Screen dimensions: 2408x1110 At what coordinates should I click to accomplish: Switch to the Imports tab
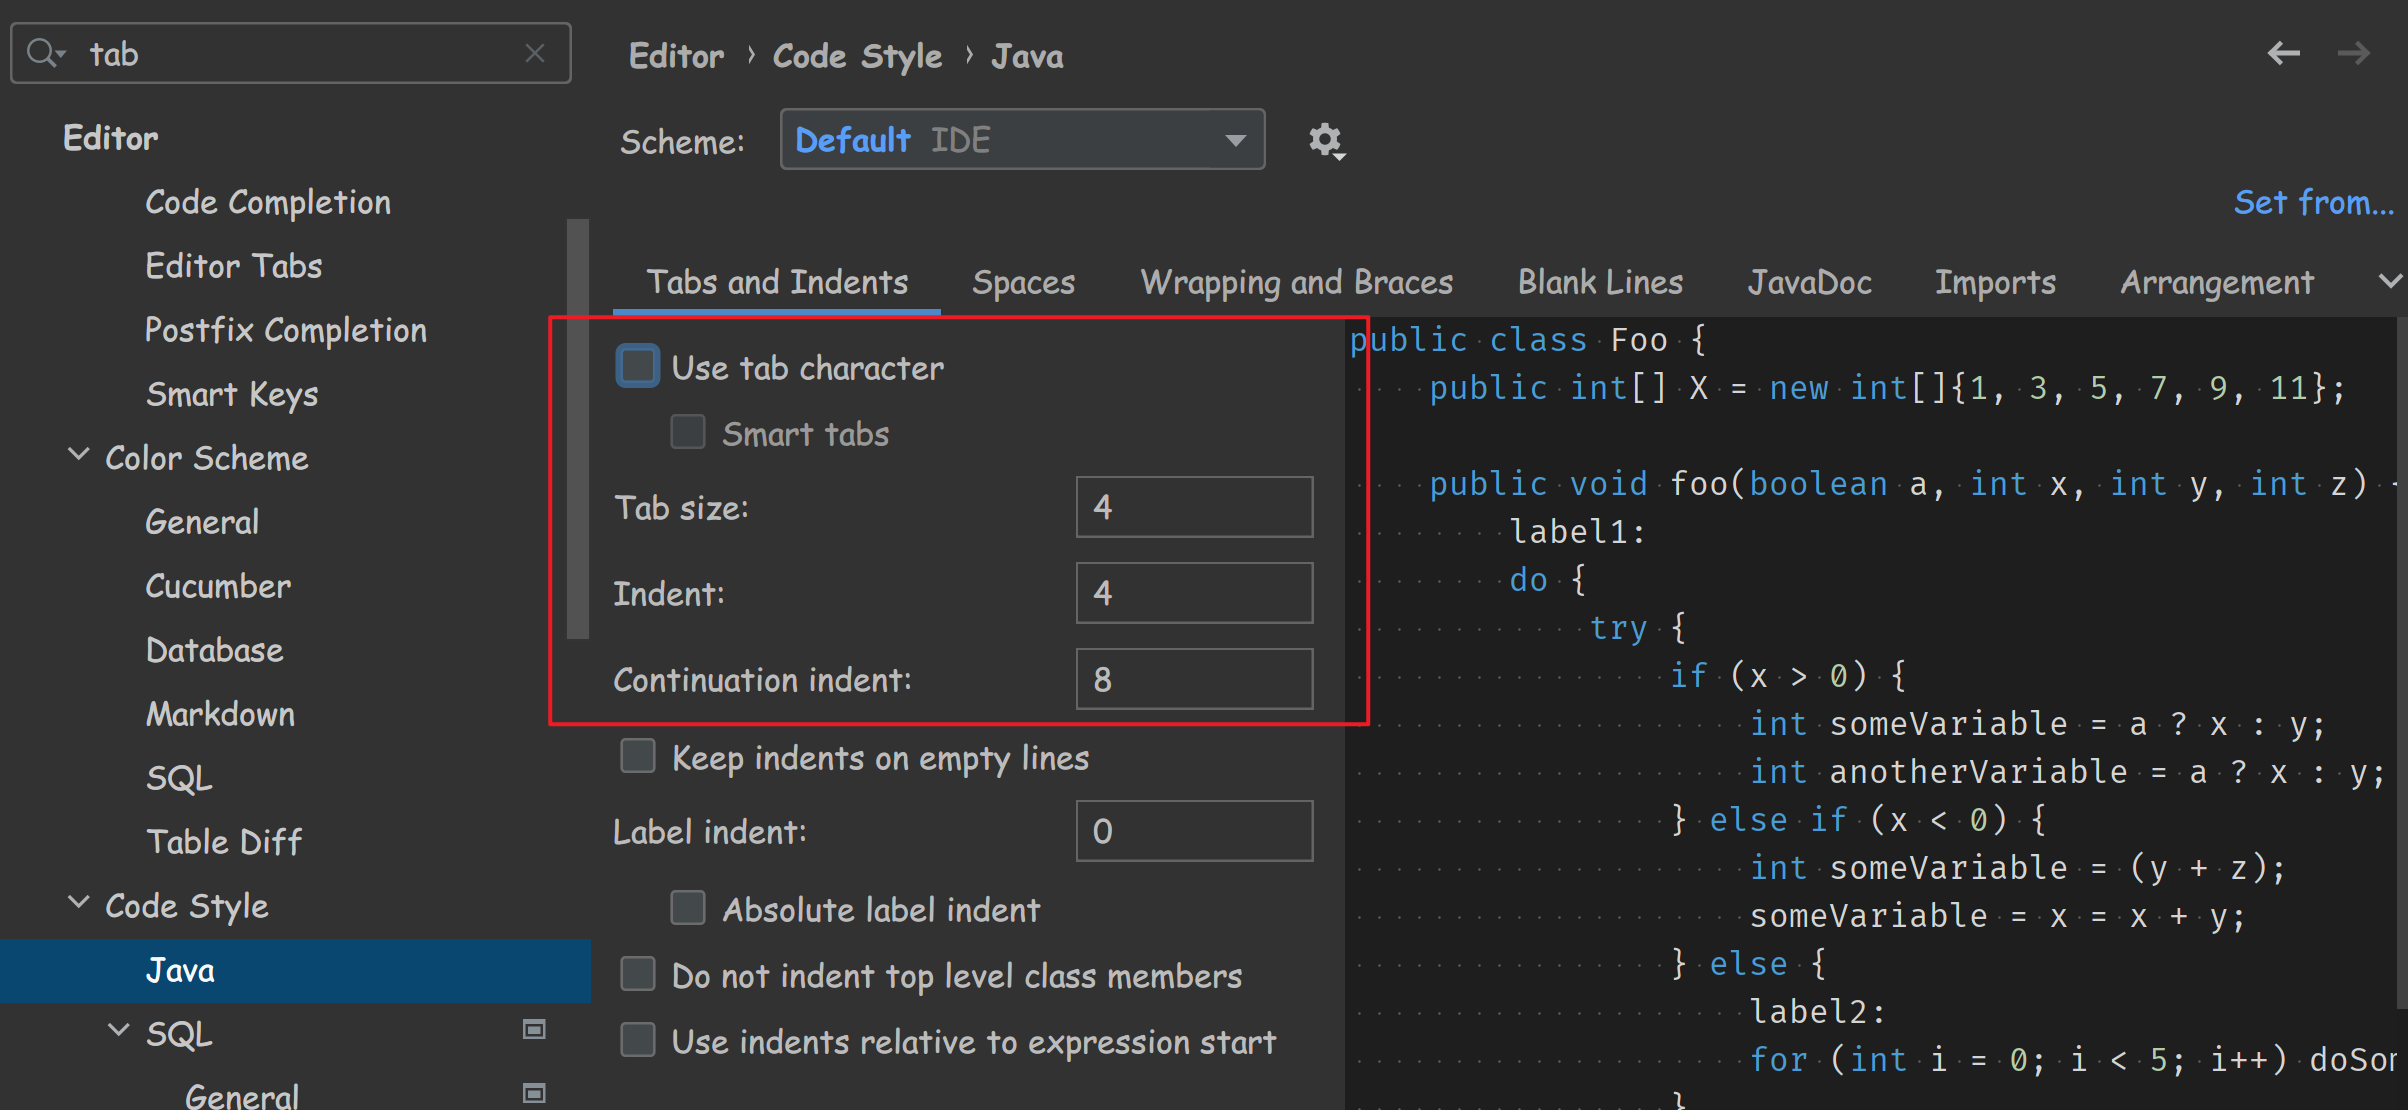[x=1995, y=282]
